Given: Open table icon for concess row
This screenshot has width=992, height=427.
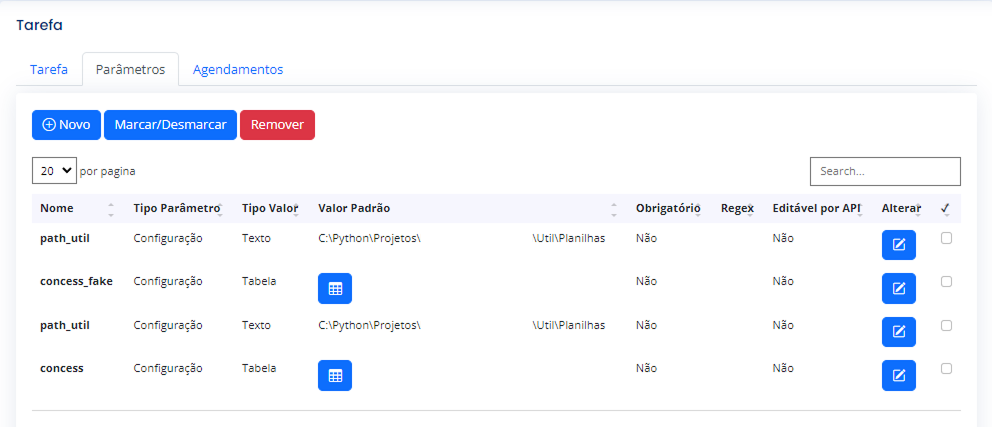Looking at the screenshot, I should click(335, 376).
